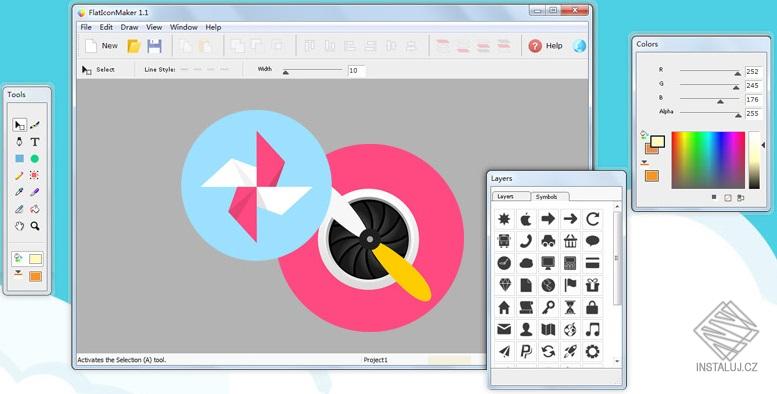Viewport: 777px width, 394px height.
Task: Switch to the Symbols tab
Action: pyautogui.click(x=550, y=197)
